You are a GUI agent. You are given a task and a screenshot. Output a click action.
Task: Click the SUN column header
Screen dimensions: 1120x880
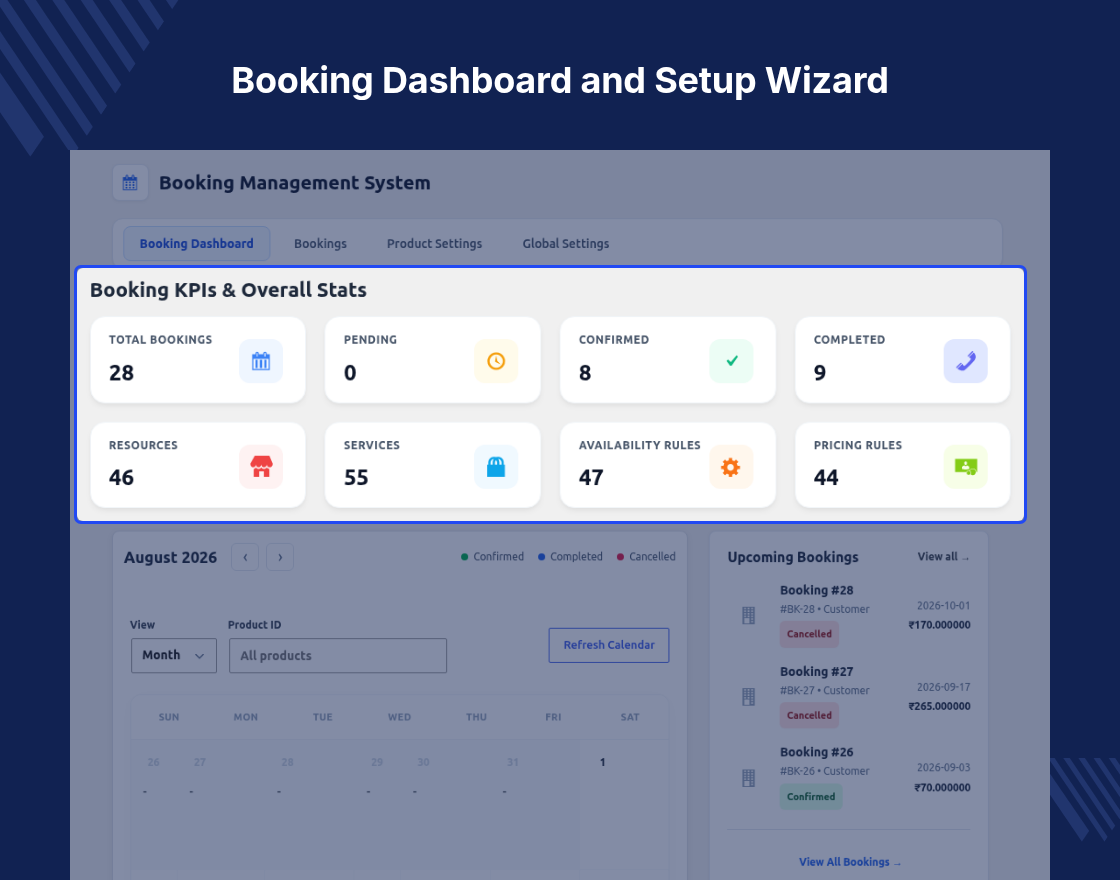coord(169,717)
